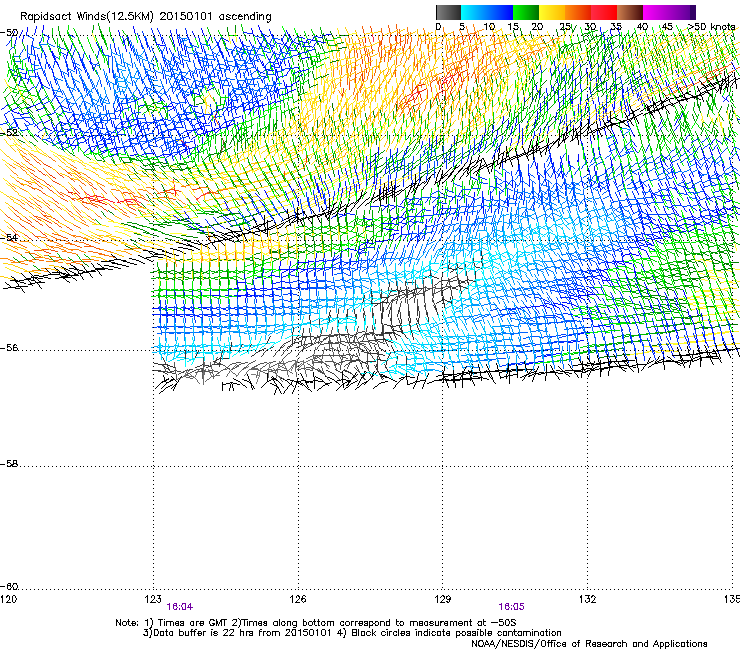Click the latitude label '-54'
Viewport: 740px width, 650px height.
click(x=9, y=237)
